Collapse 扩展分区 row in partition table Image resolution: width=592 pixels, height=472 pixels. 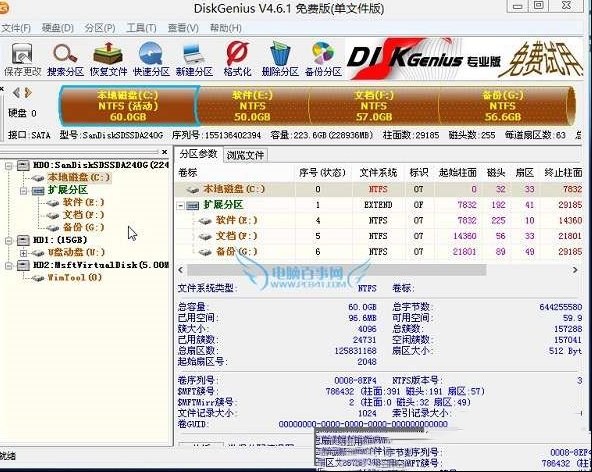[181, 205]
